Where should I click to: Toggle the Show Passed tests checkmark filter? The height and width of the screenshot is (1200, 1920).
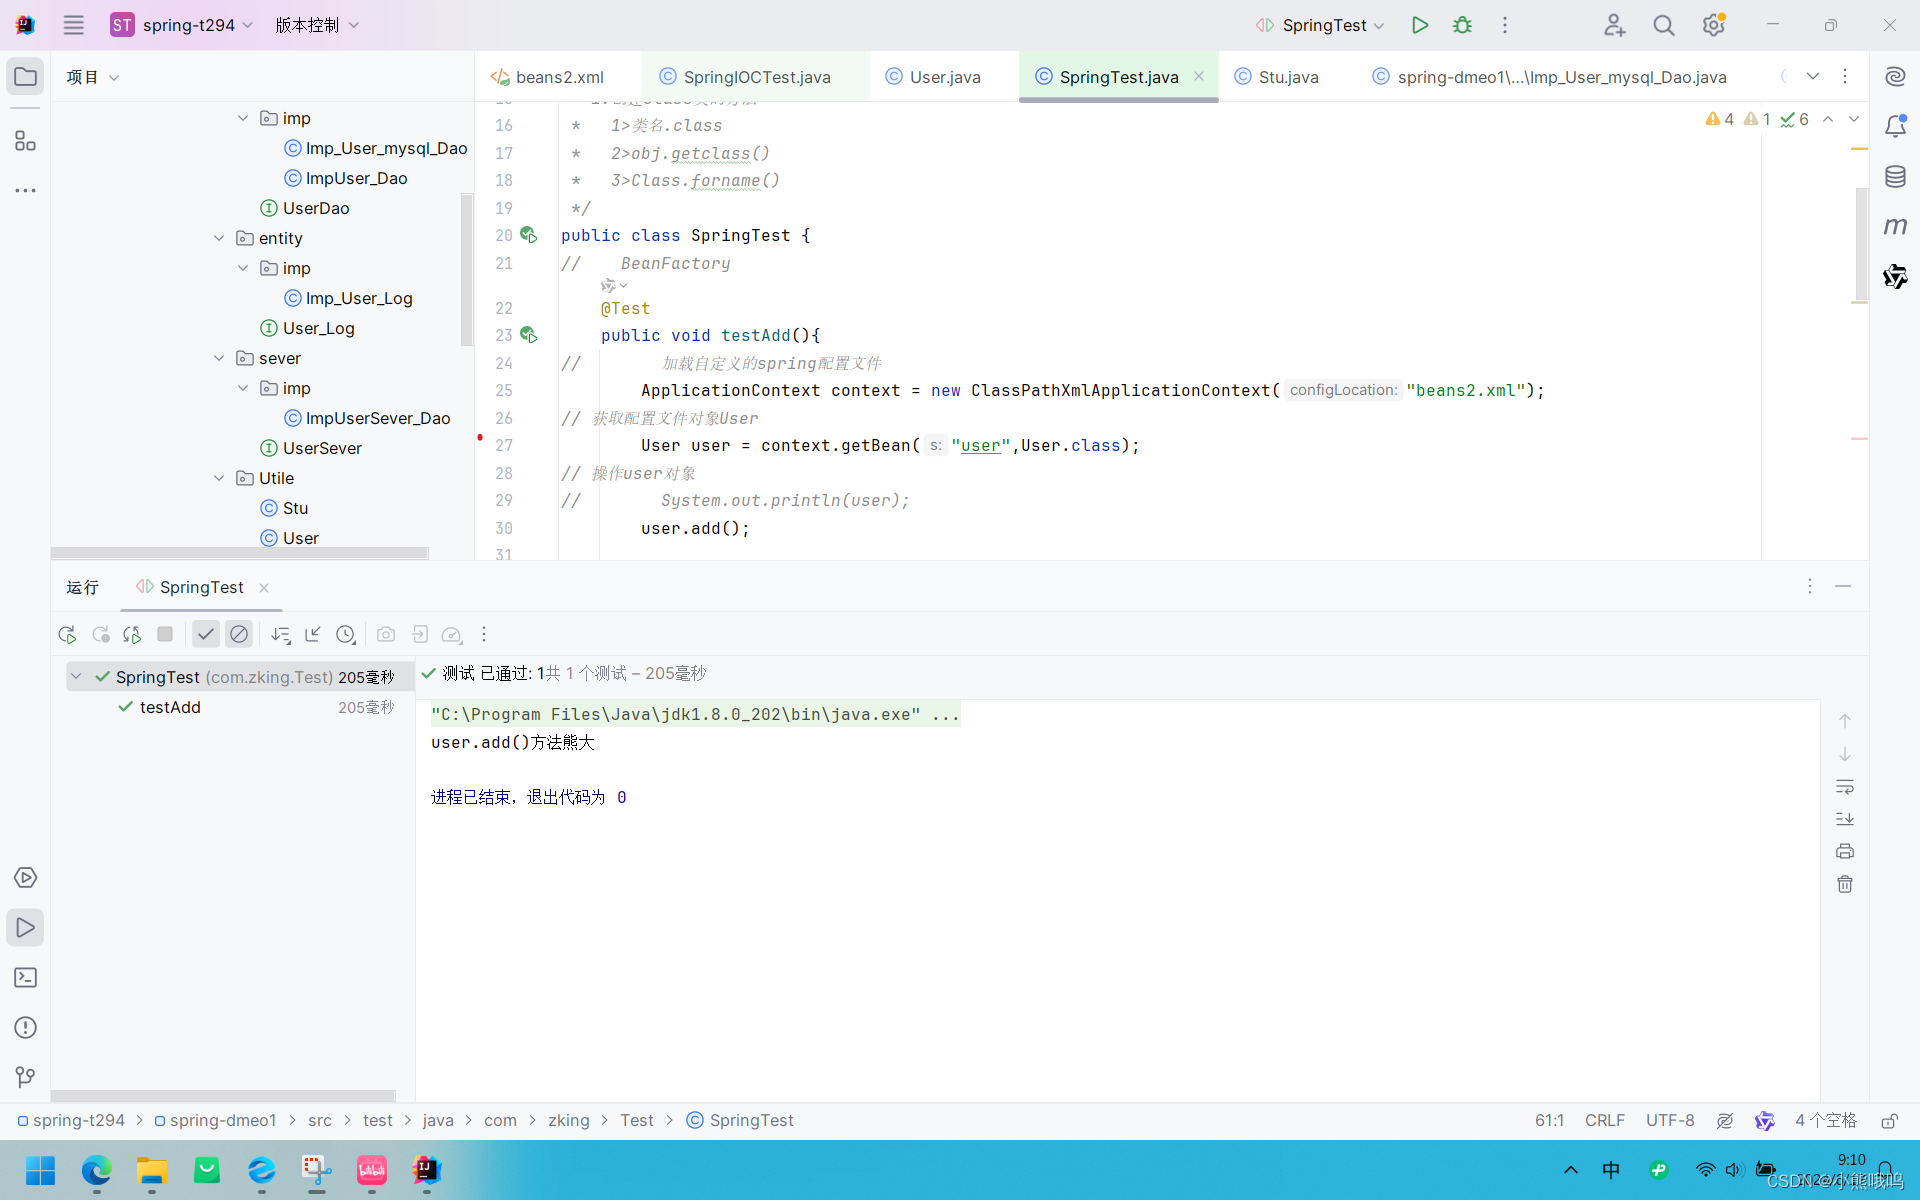pos(205,634)
